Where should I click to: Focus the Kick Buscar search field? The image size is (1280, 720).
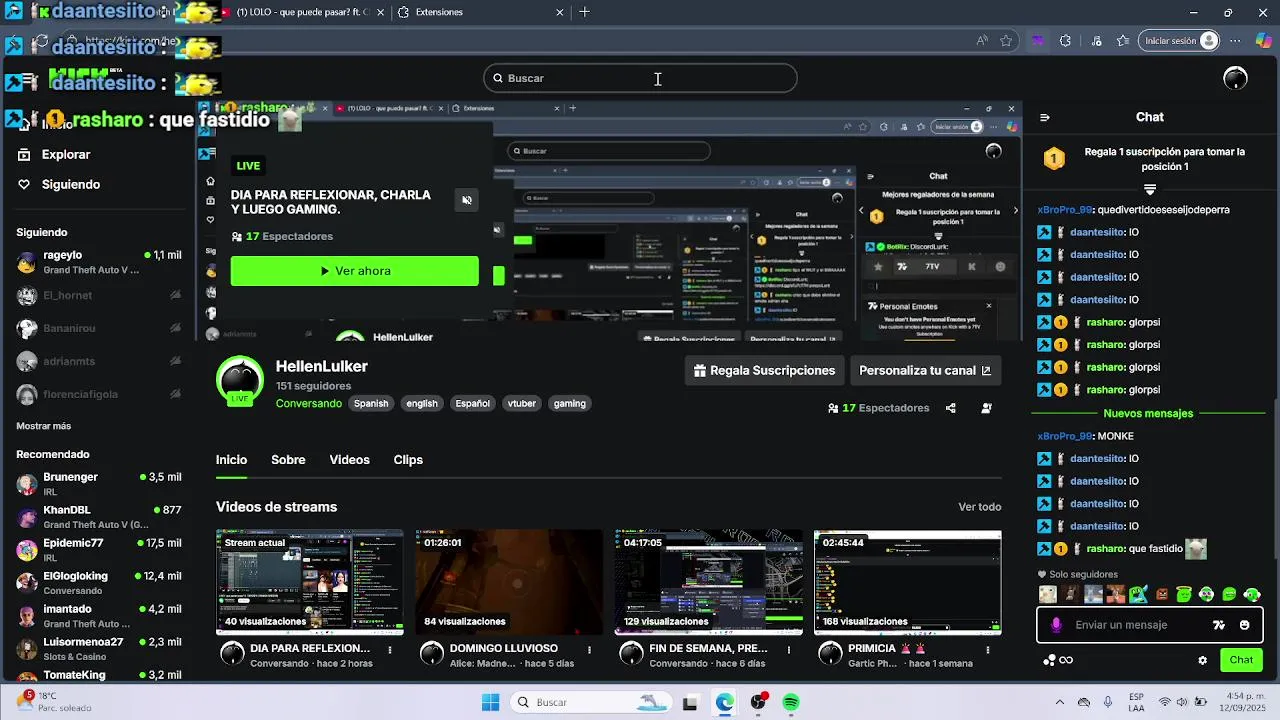pyautogui.click(x=640, y=78)
